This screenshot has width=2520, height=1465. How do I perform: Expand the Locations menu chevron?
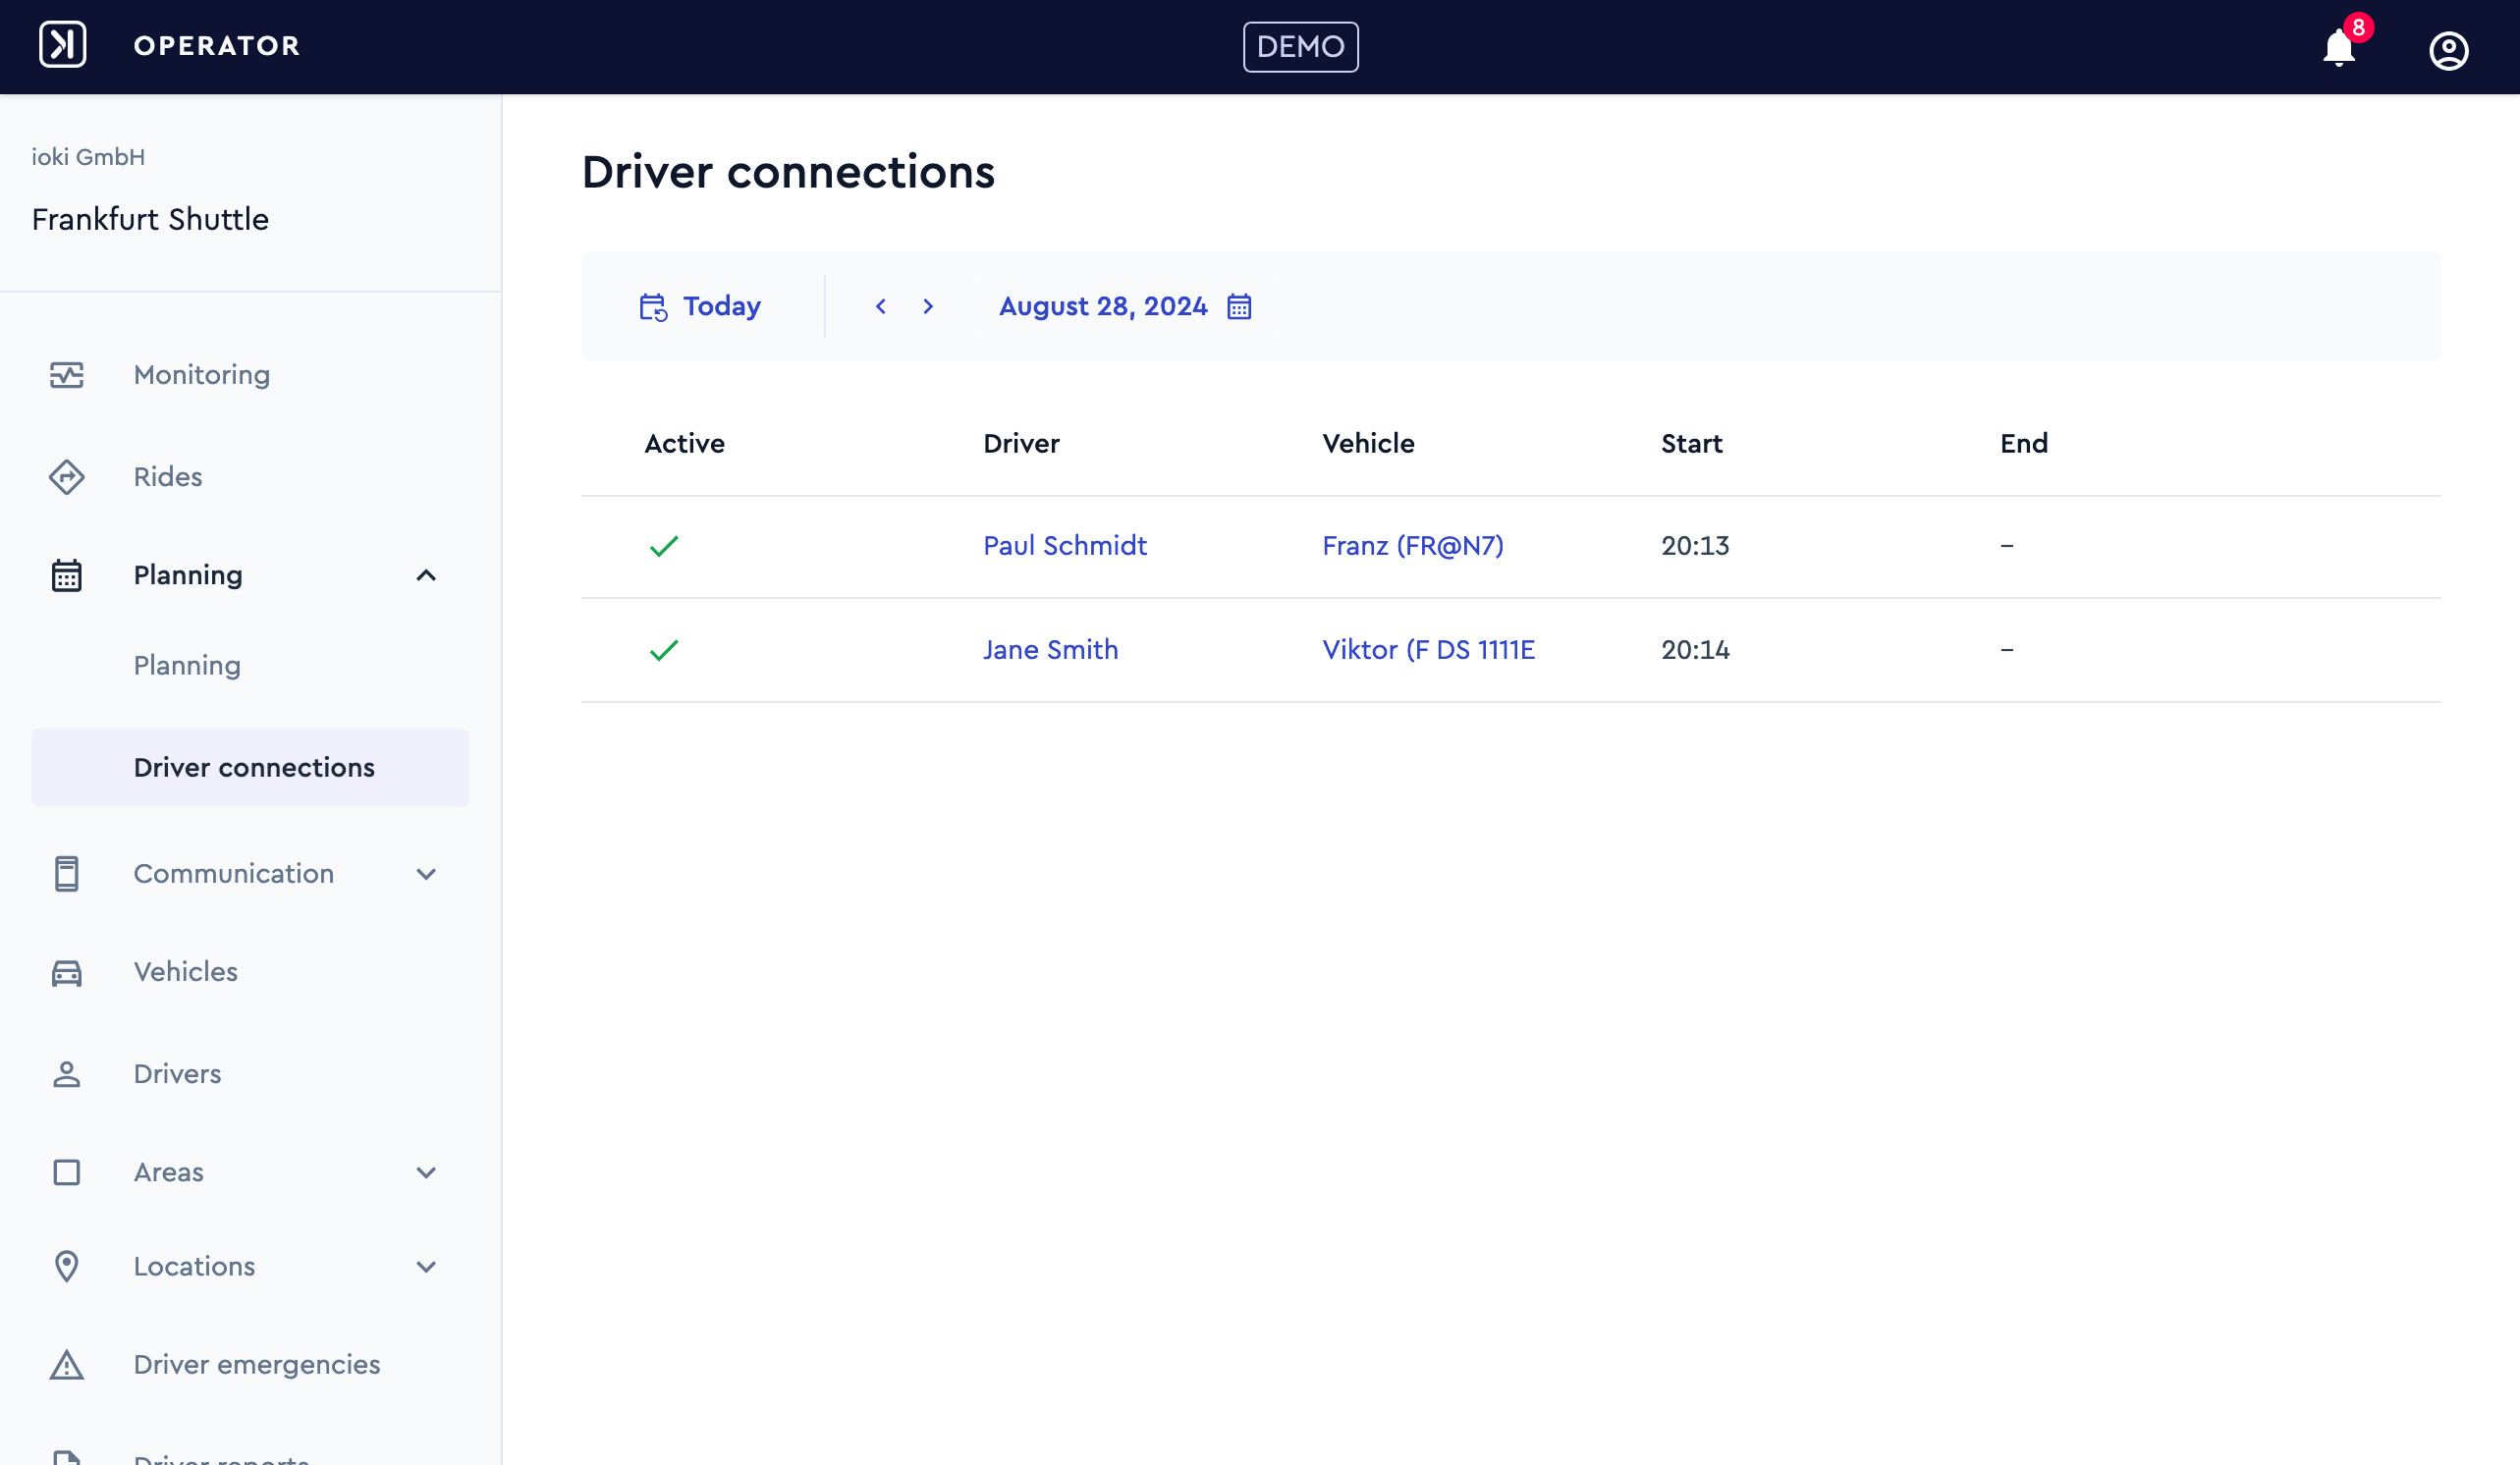point(426,1267)
